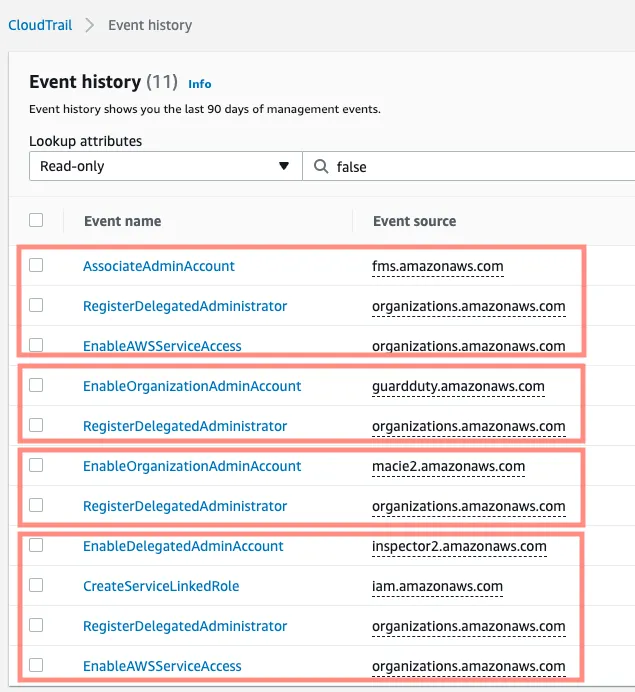Screen dimensions: 635x692
Task: Click the Lookup attributes label
Action: click(x=86, y=141)
